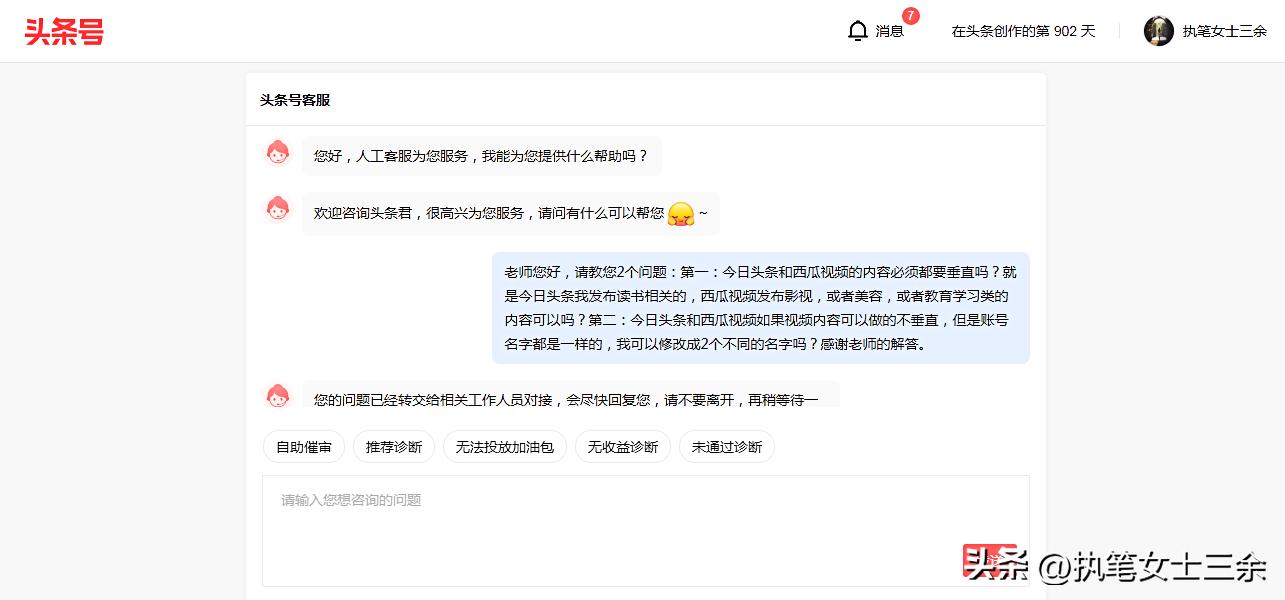The width and height of the screenshot is (1285, 600).
Task: Open your profile avatar in top bar
Action: point(1158,31)
